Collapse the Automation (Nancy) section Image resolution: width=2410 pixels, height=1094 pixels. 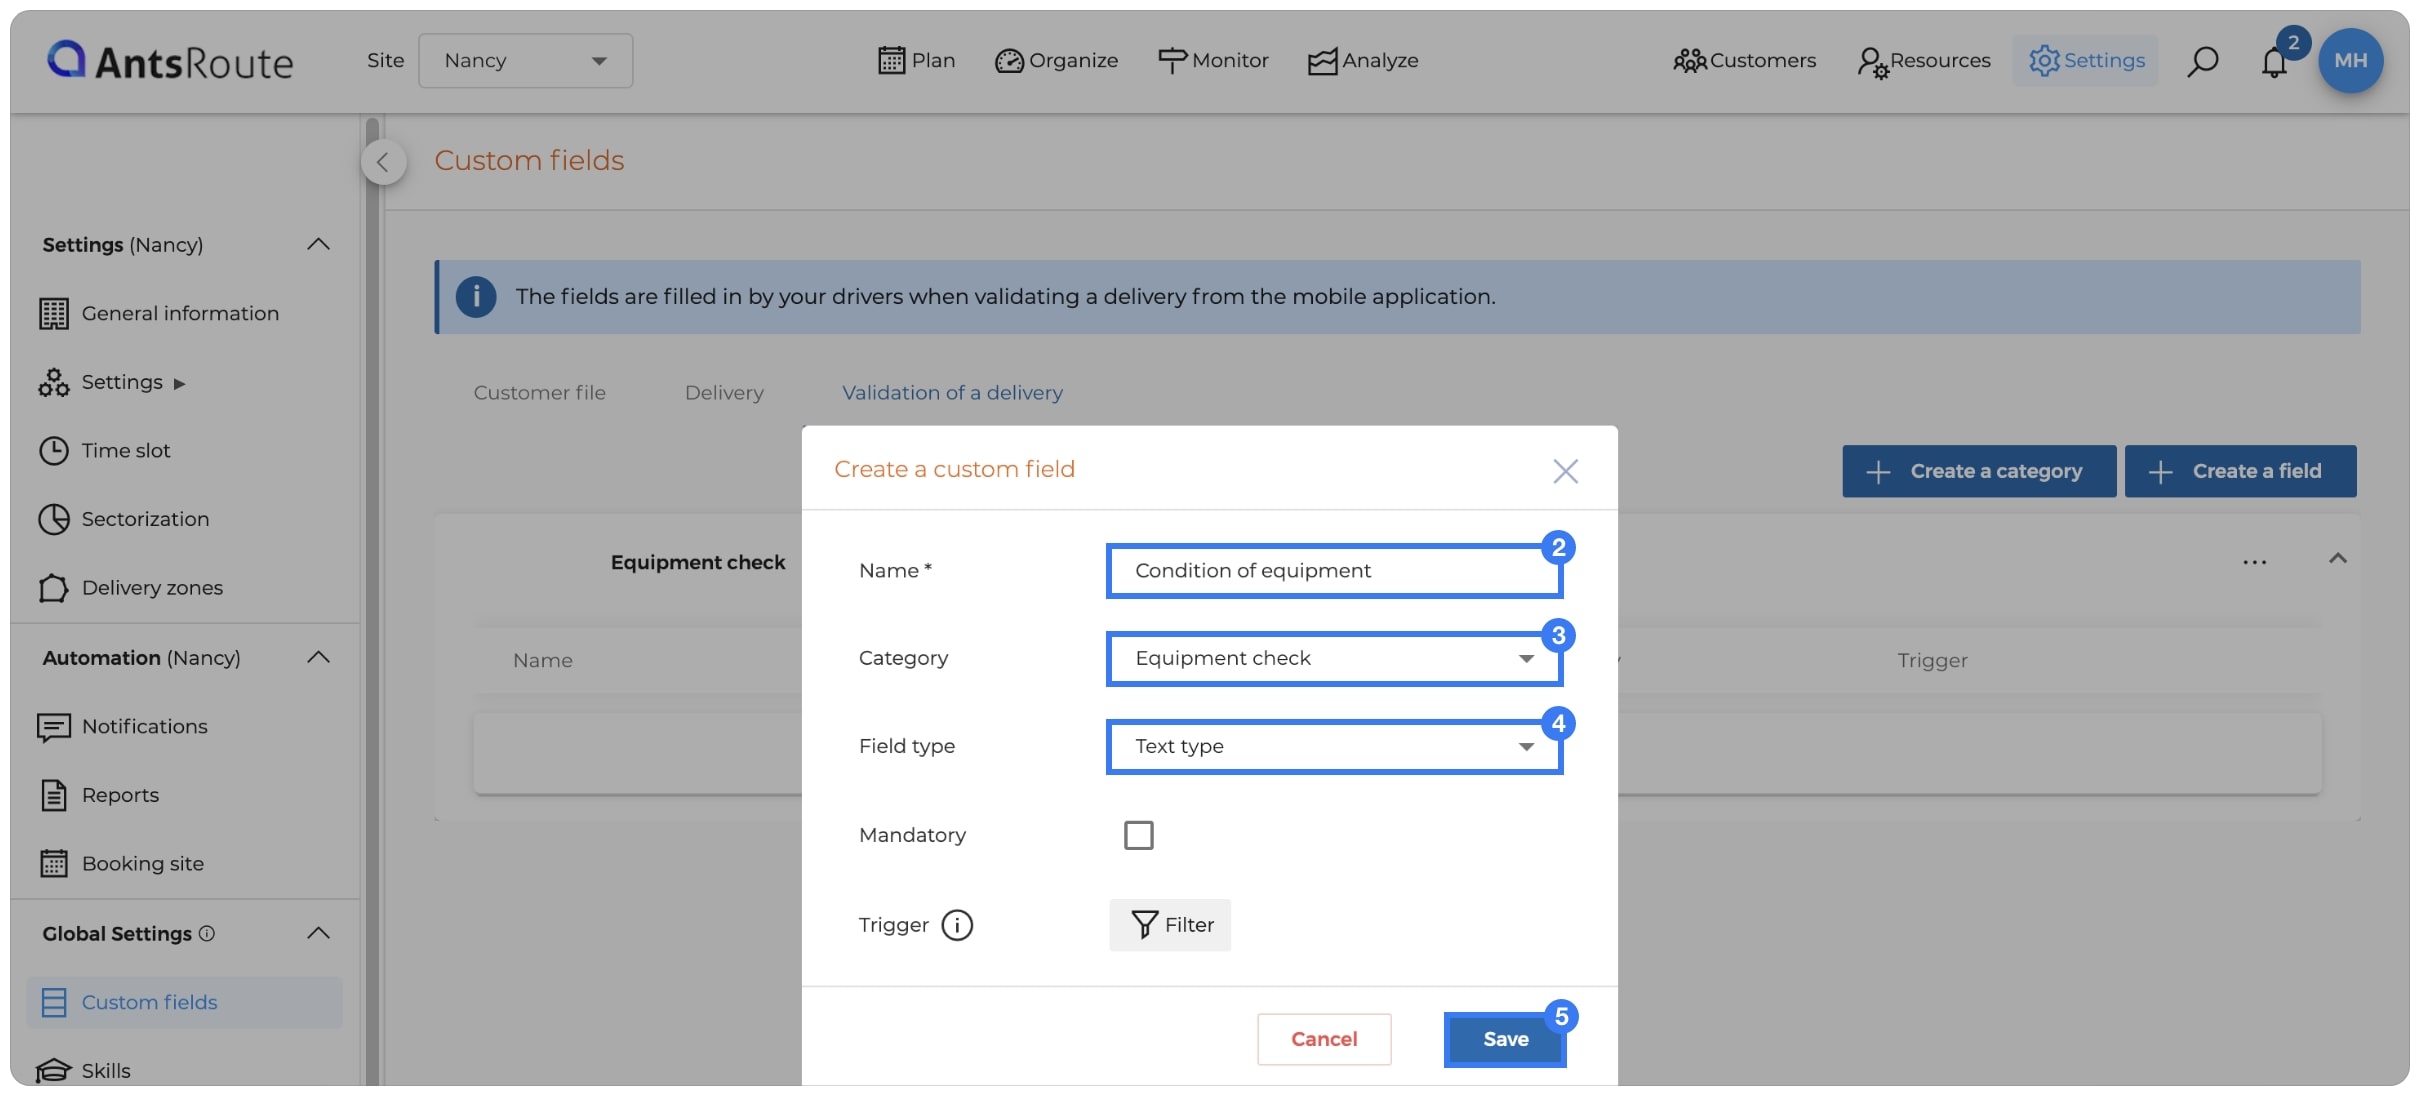click(318, 657)
